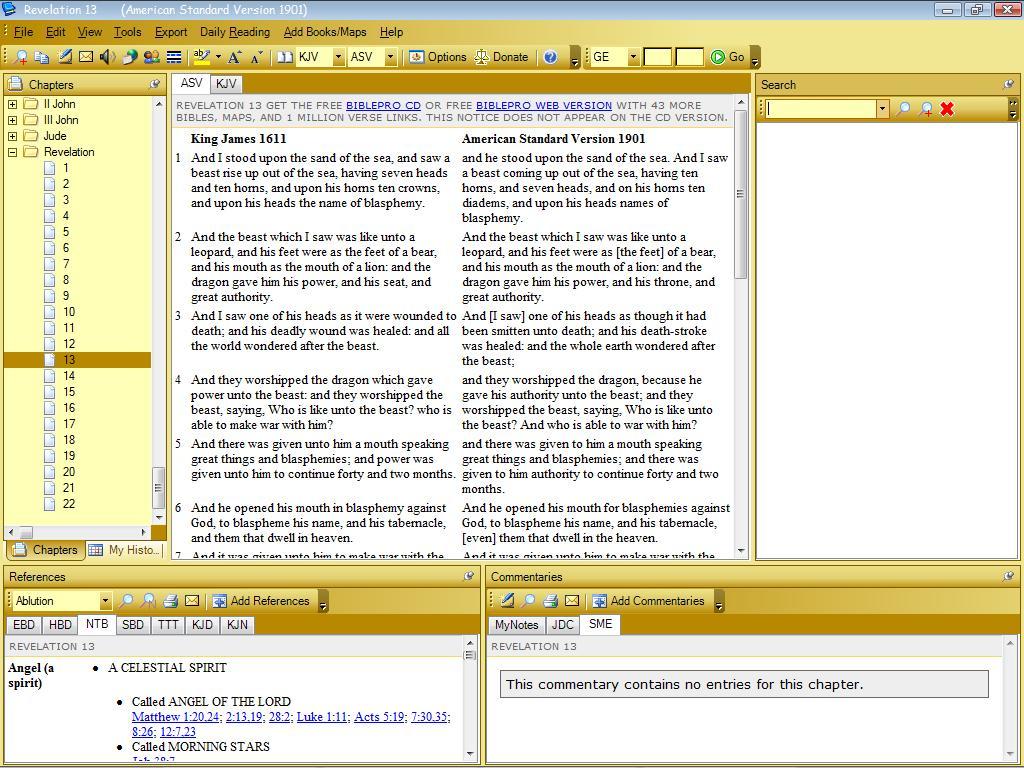Click the Options button
The image size is (1024, 768).
coord(438,57)
